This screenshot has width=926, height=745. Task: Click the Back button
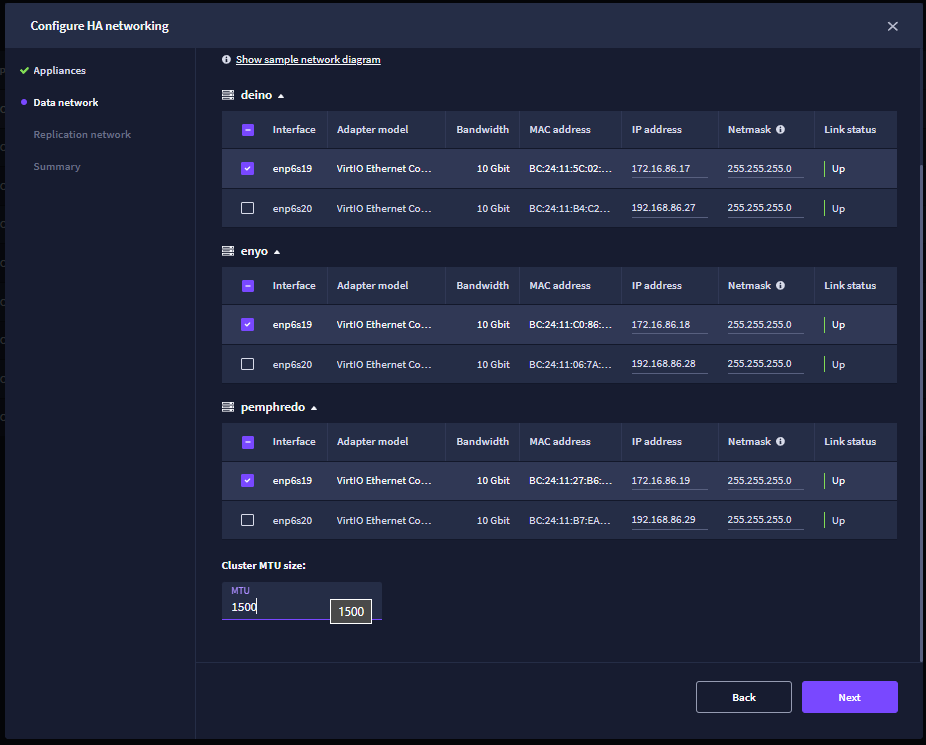pyautogui.click(x=744, y=697)
